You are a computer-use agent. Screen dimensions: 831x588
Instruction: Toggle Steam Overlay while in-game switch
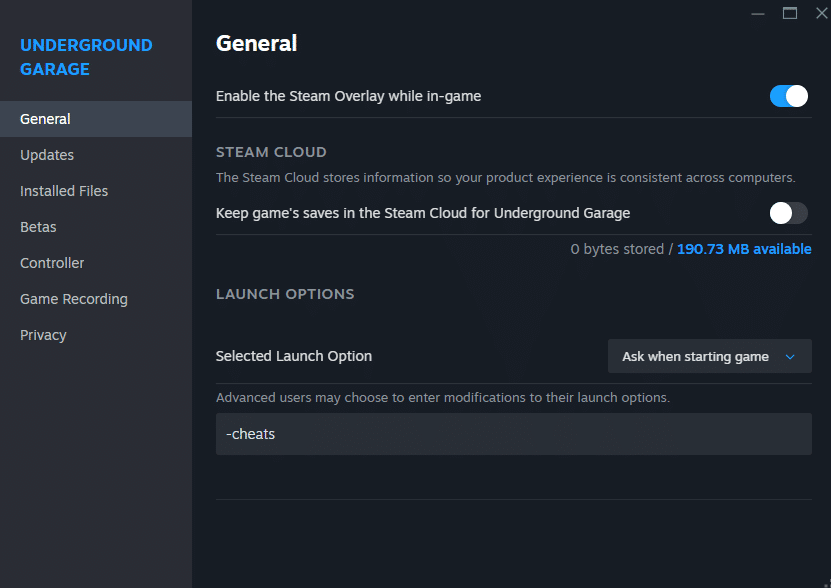click(x=789, y=96)
